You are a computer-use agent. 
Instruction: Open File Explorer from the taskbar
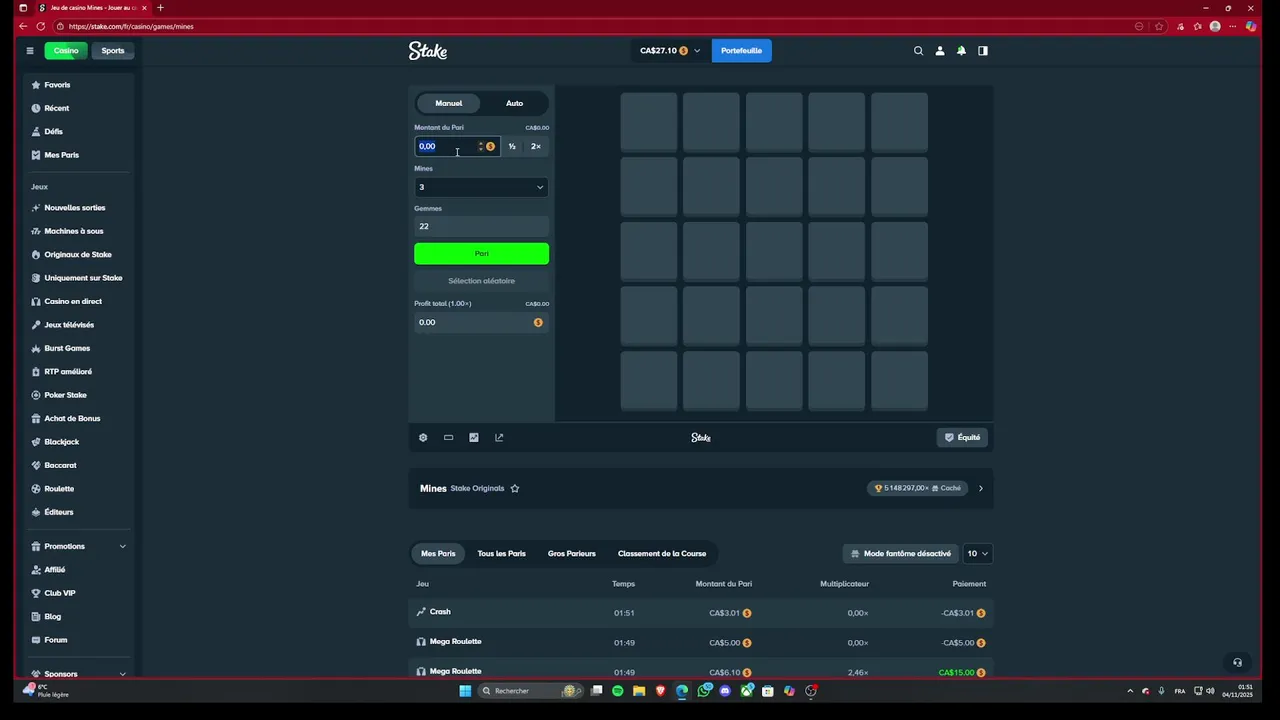(x=639, y=691)
